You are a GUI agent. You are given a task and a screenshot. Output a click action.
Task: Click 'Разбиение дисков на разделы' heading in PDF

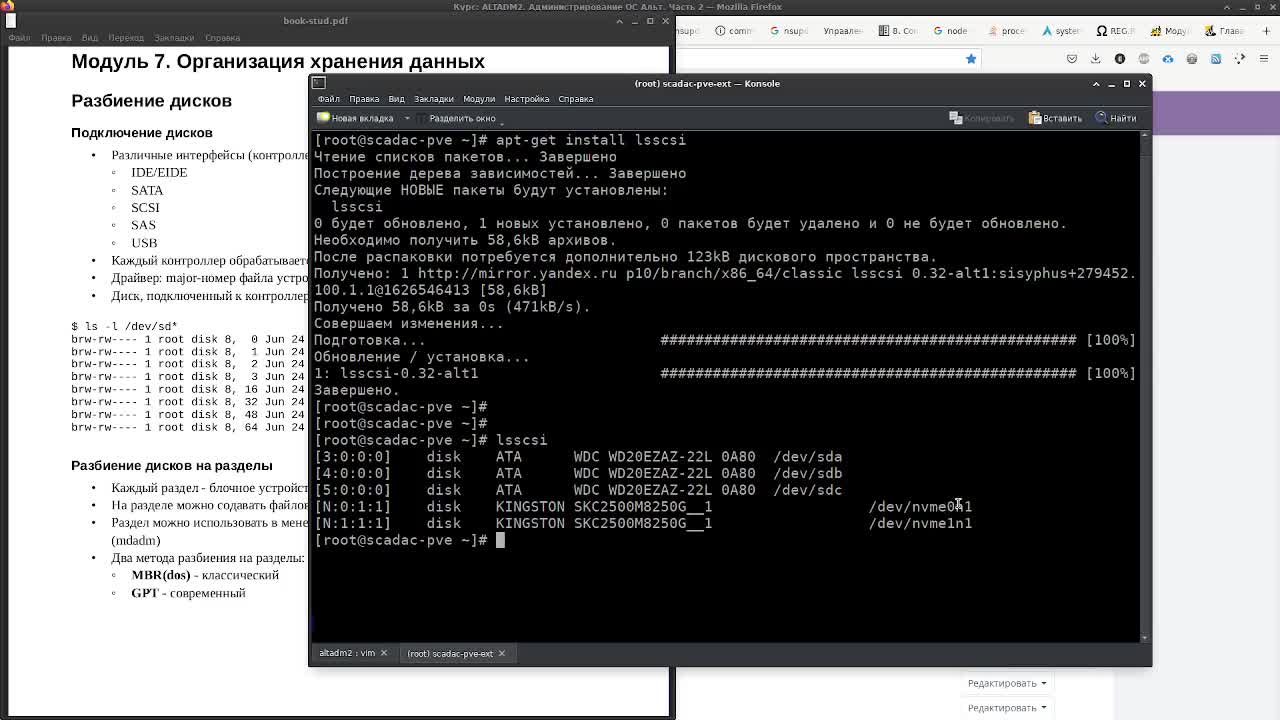pyautogui.click(x=172, y=466)
